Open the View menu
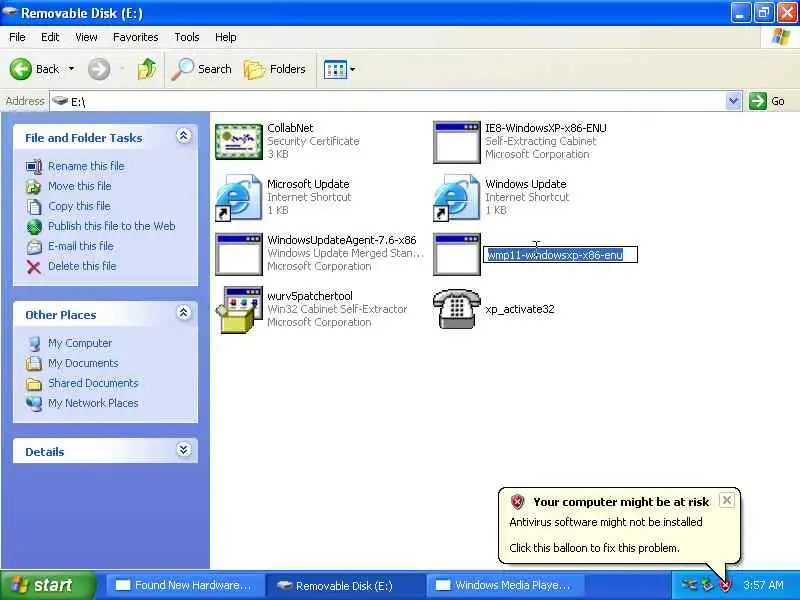The height and width of the screenshot is (600, 800). tap(86, 37)
